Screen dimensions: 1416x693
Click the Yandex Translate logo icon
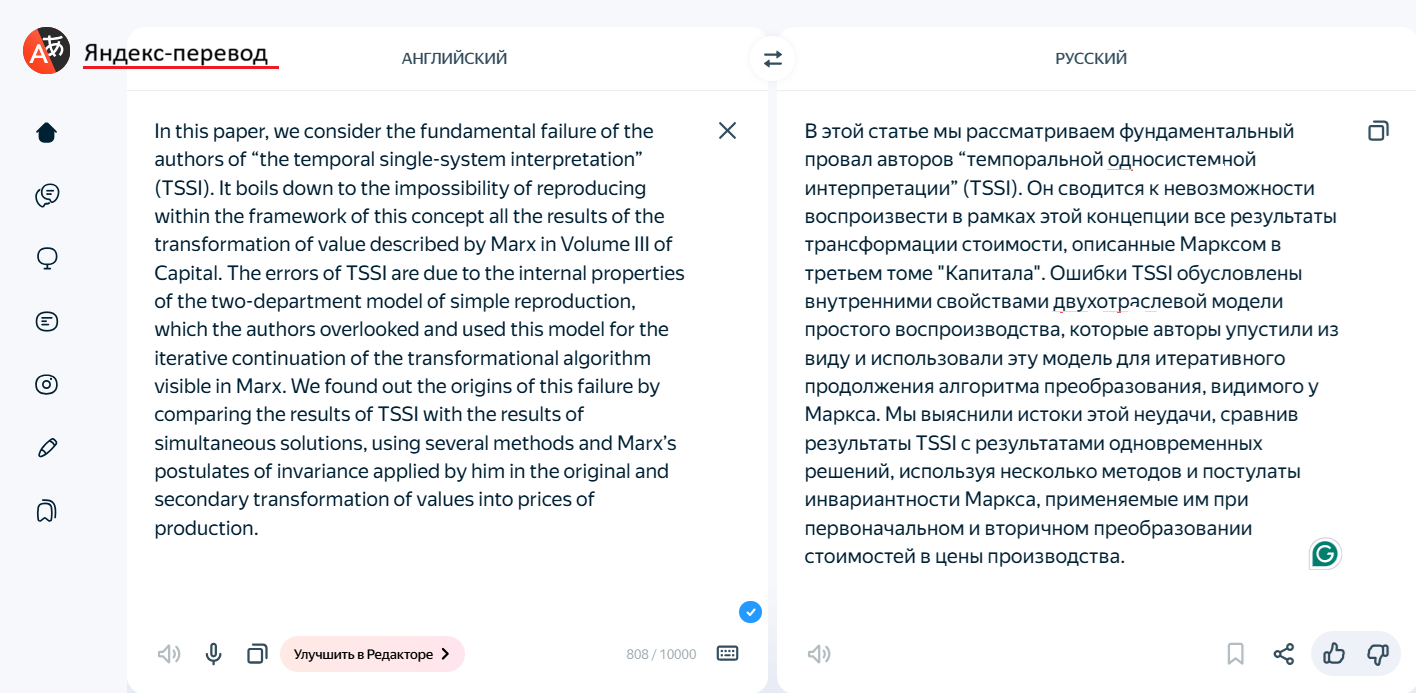pyautogui.click(x=47, y=51)
